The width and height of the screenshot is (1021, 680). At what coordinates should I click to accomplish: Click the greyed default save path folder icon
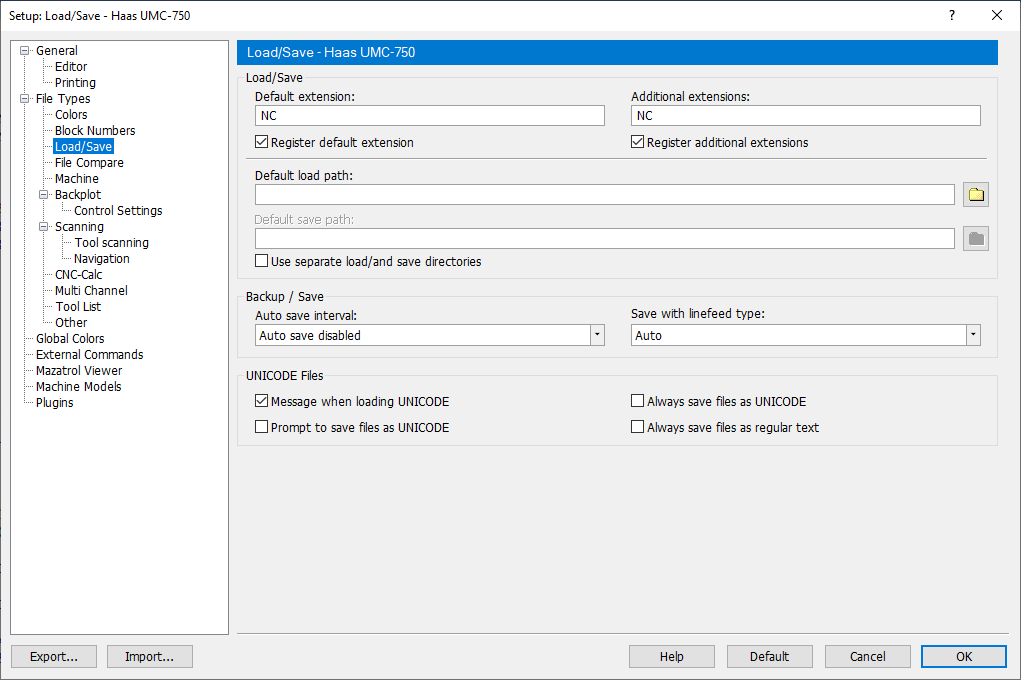[975, 238]
